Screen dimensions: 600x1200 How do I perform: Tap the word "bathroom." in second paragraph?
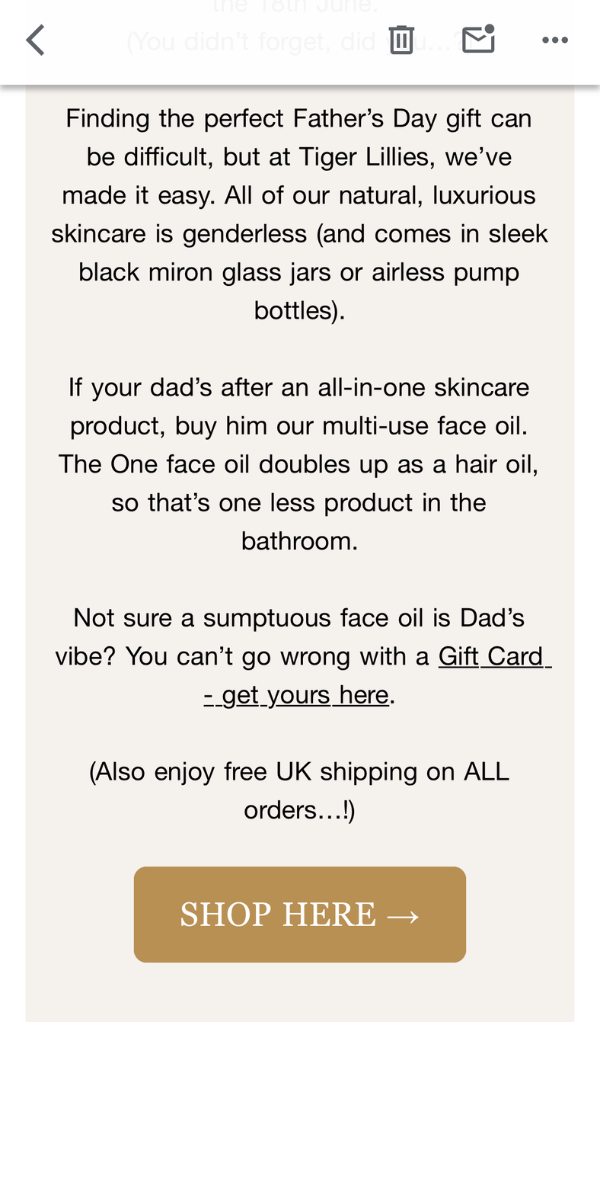(299, 542)
